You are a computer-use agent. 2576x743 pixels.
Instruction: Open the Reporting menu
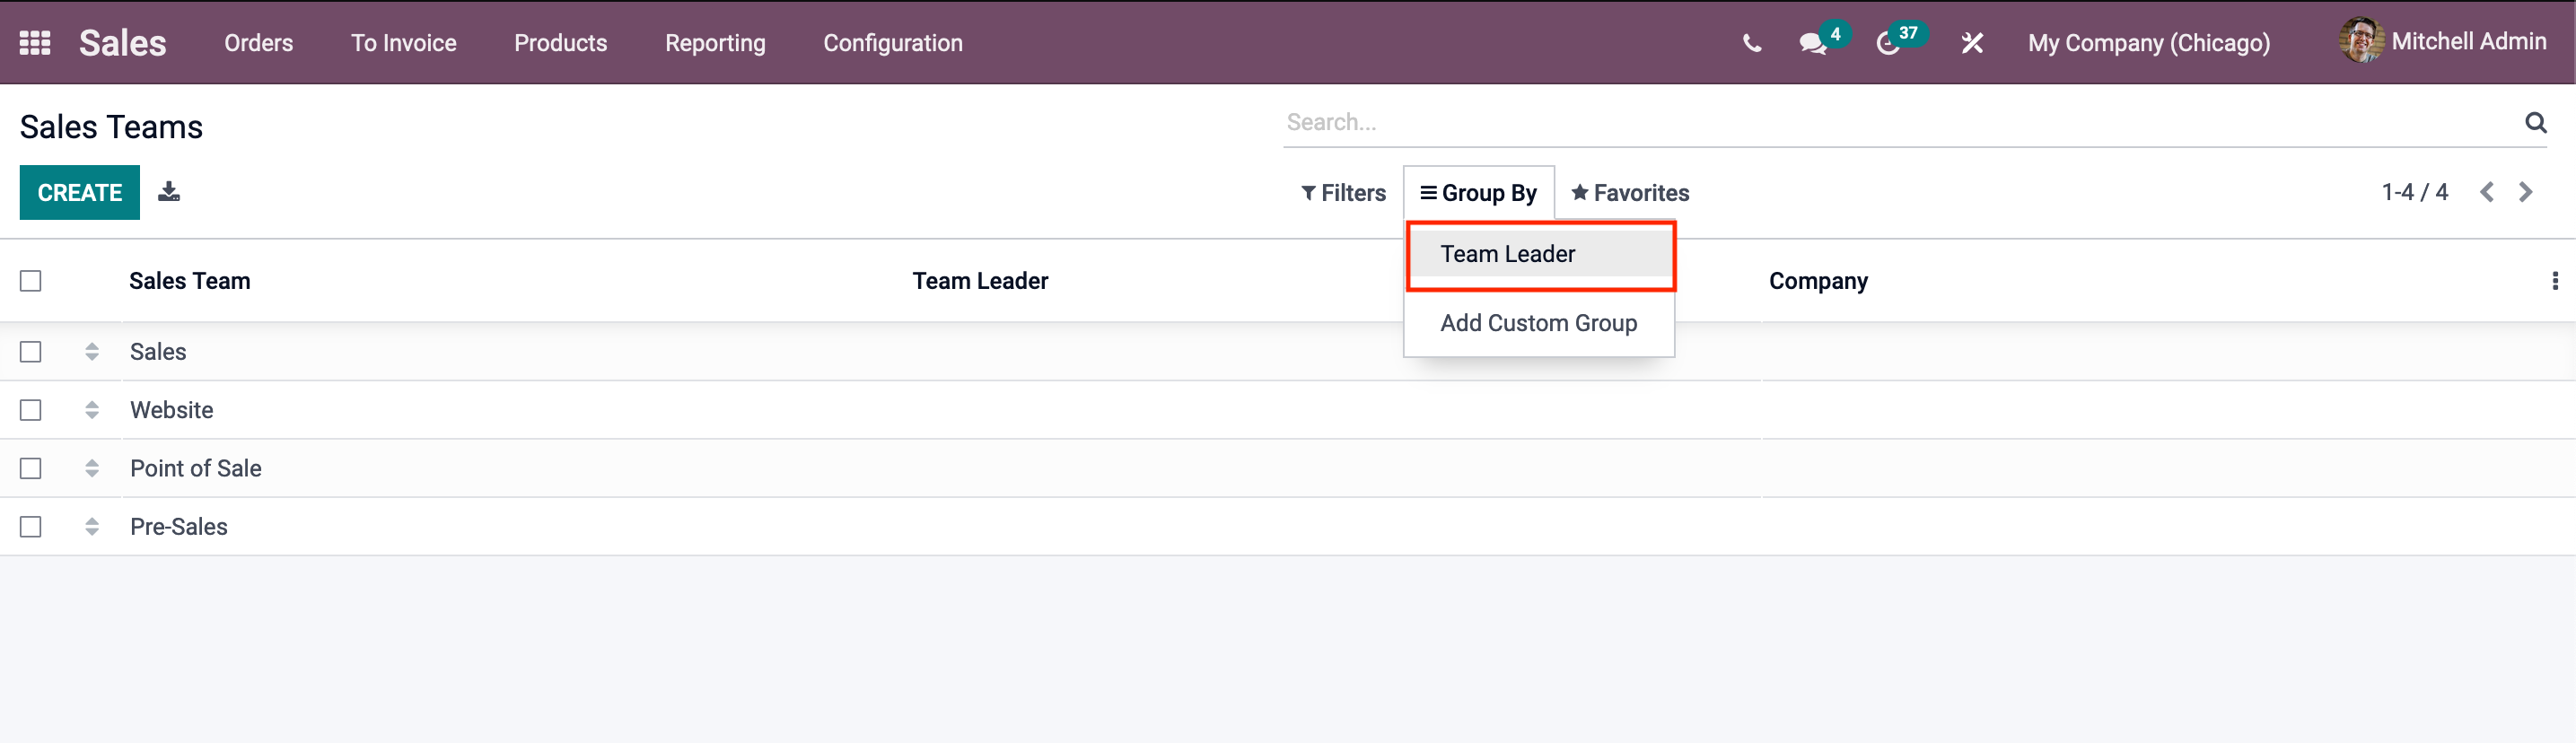pyautogui.click(x=716, y=43)
